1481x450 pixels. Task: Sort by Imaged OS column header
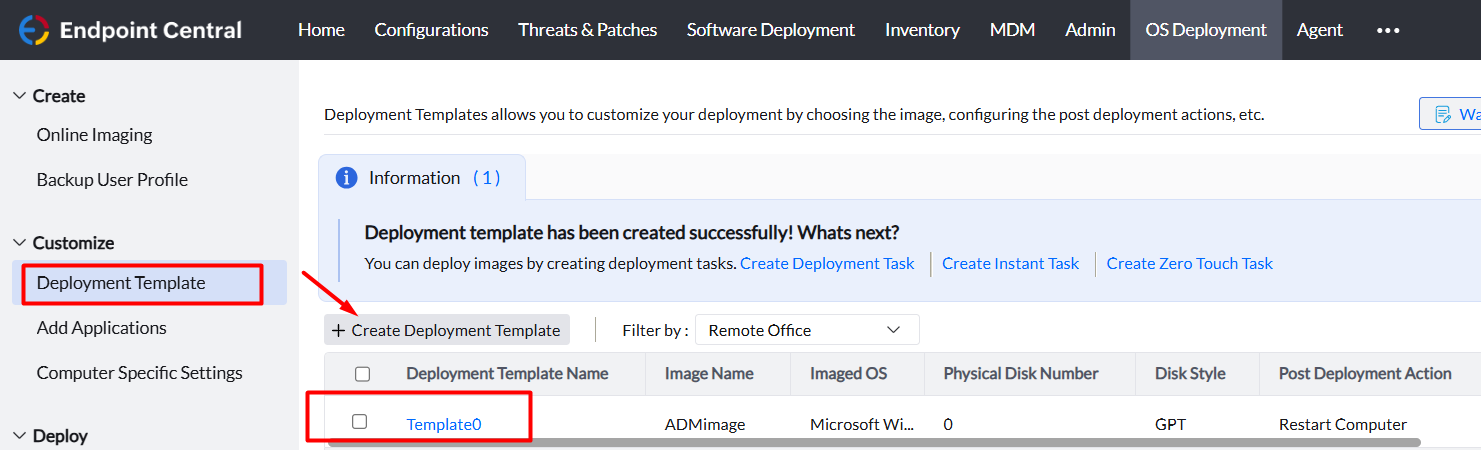click(x=849, y=374)
